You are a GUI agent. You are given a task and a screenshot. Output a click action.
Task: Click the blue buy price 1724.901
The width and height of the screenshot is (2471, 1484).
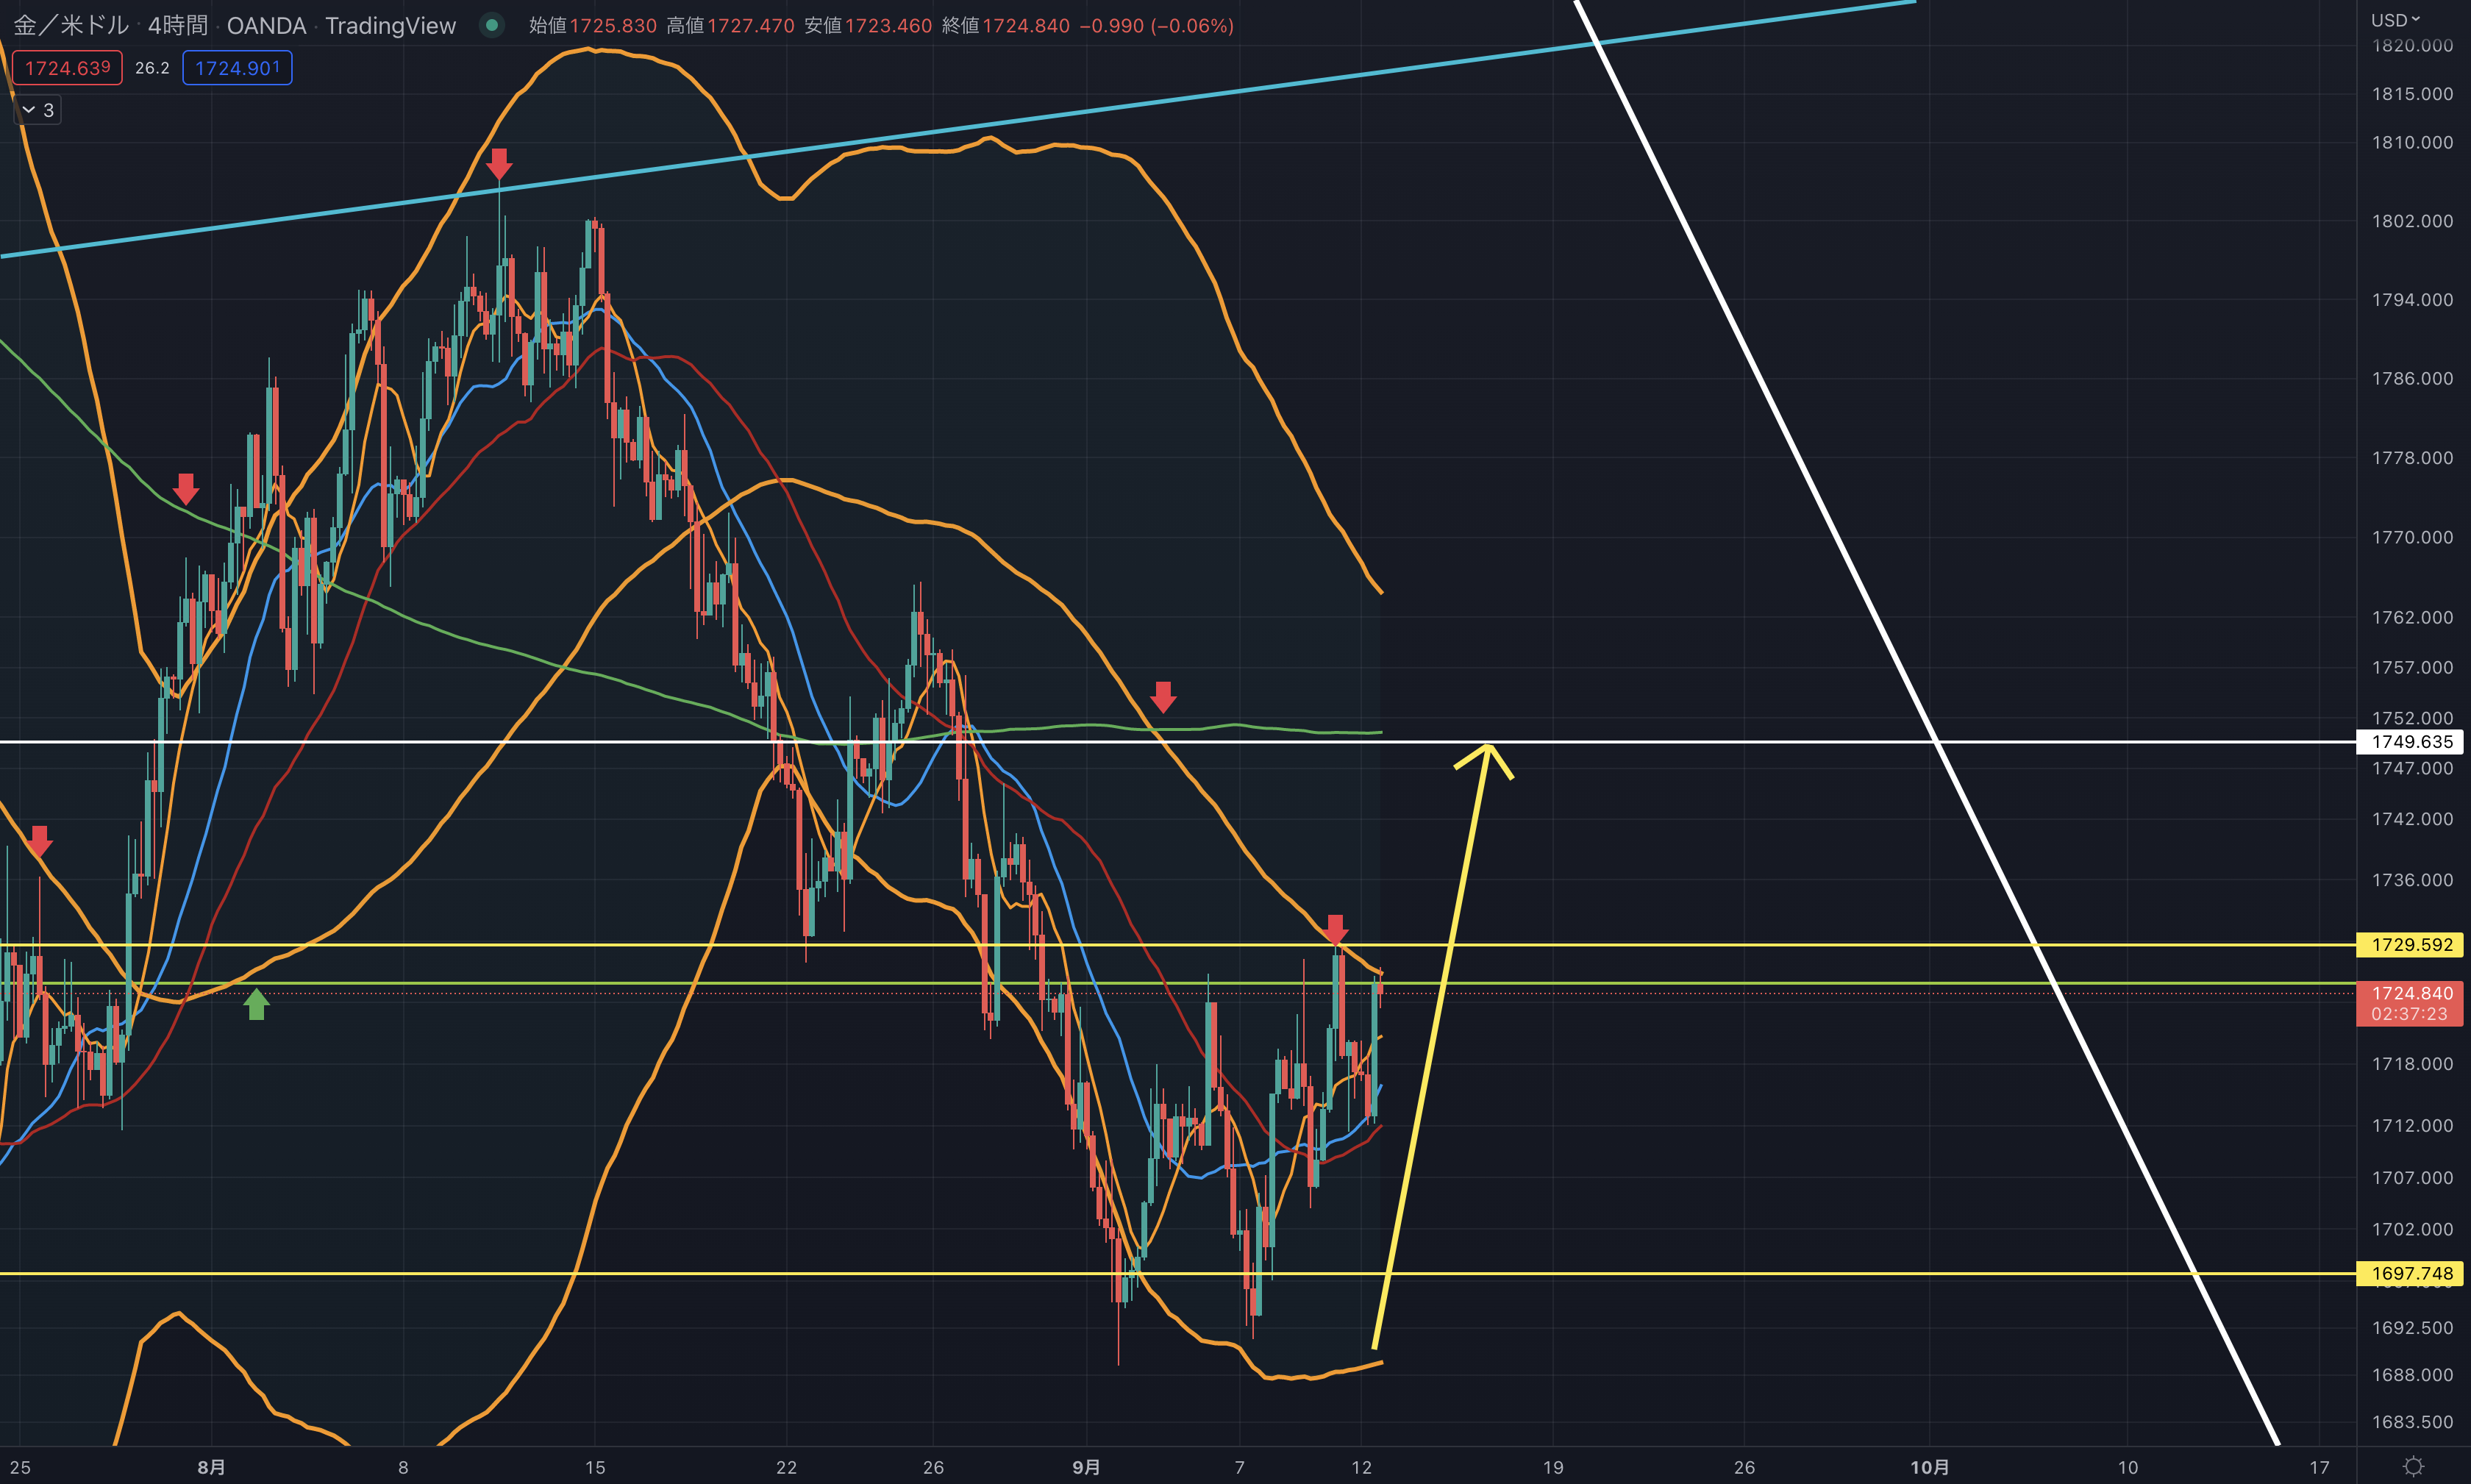point(237,68)
